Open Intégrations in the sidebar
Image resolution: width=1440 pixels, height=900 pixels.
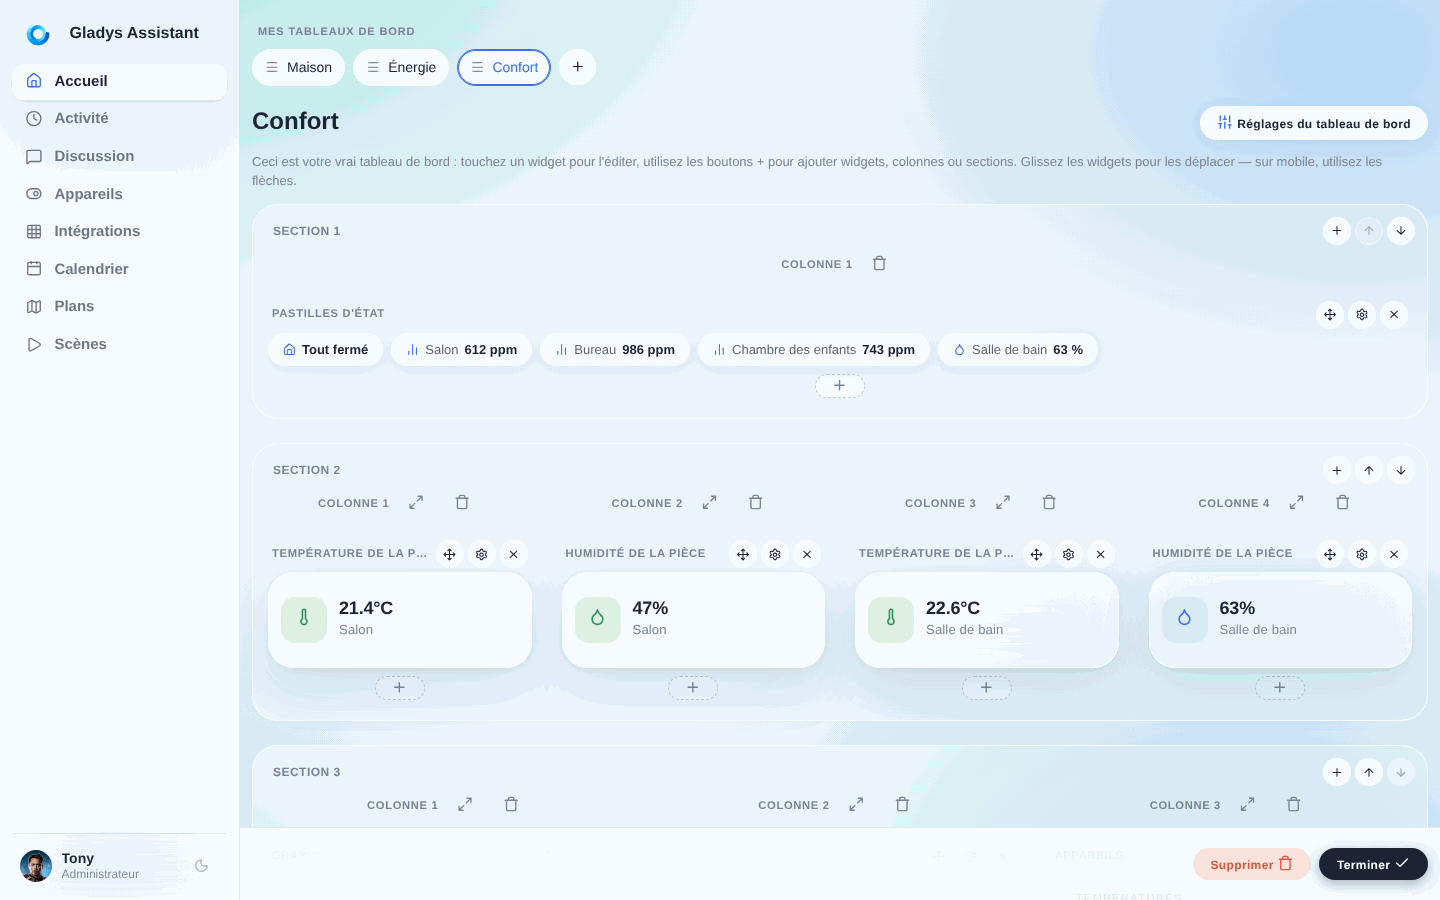click(120, 232)
